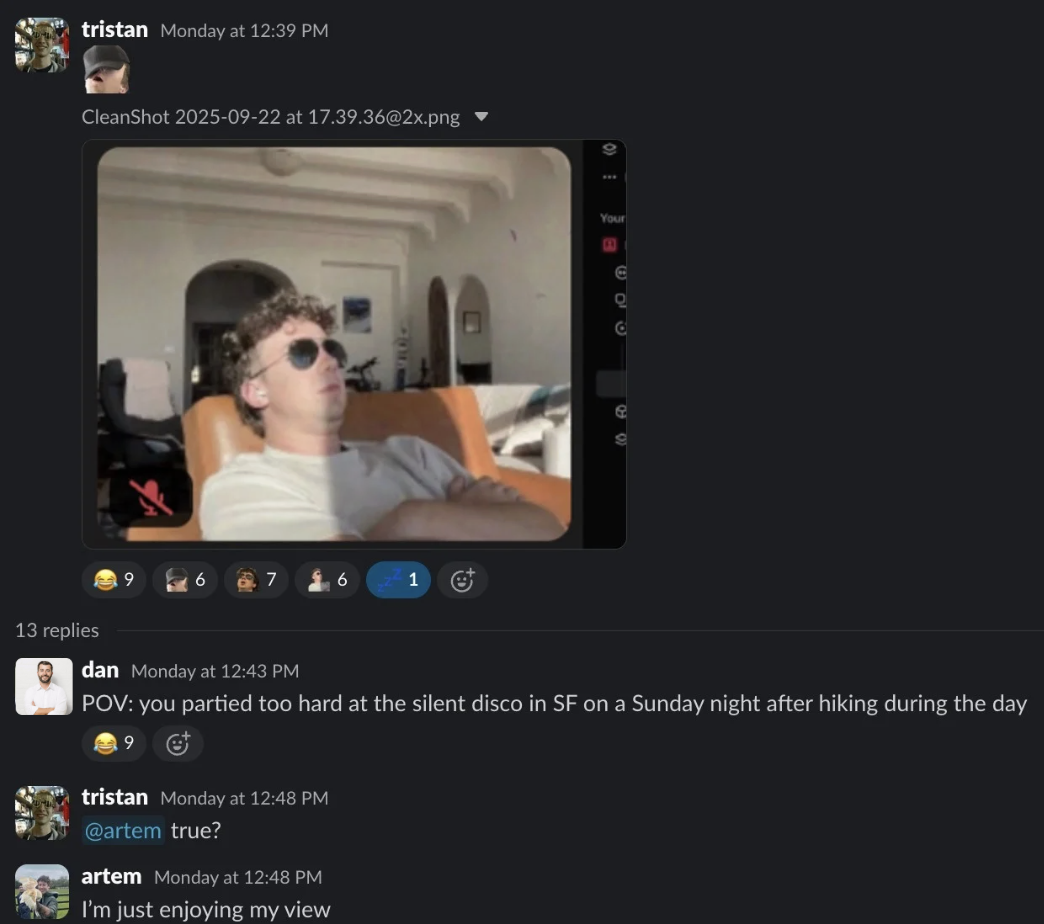Image resolution: width=1044 pixels, height=924 pixels.
Task: Toggle the laughing reaction with 9 on dan's reply
Action: (114, 743)
